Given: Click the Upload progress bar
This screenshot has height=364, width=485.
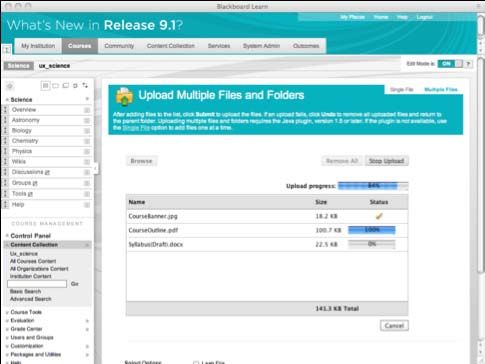Looking at the screenshot, I should point(373,186).
